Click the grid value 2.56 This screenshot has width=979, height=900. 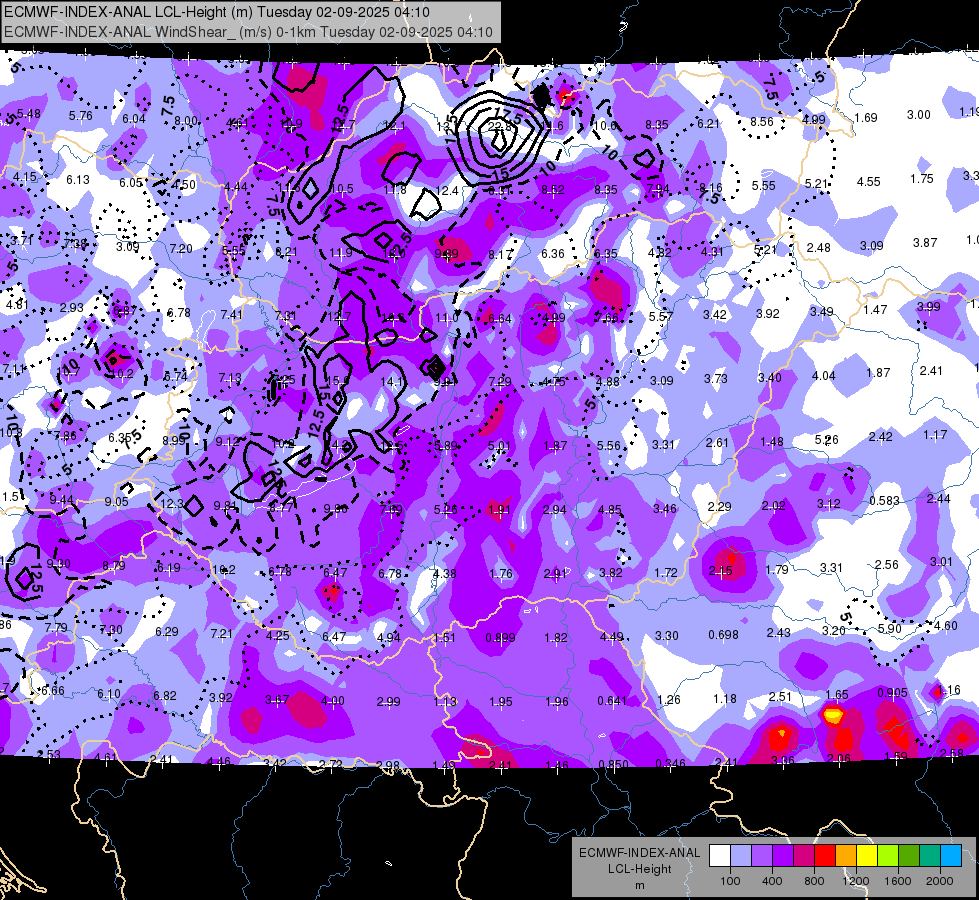pyautogui.click(x=887, y=565)
